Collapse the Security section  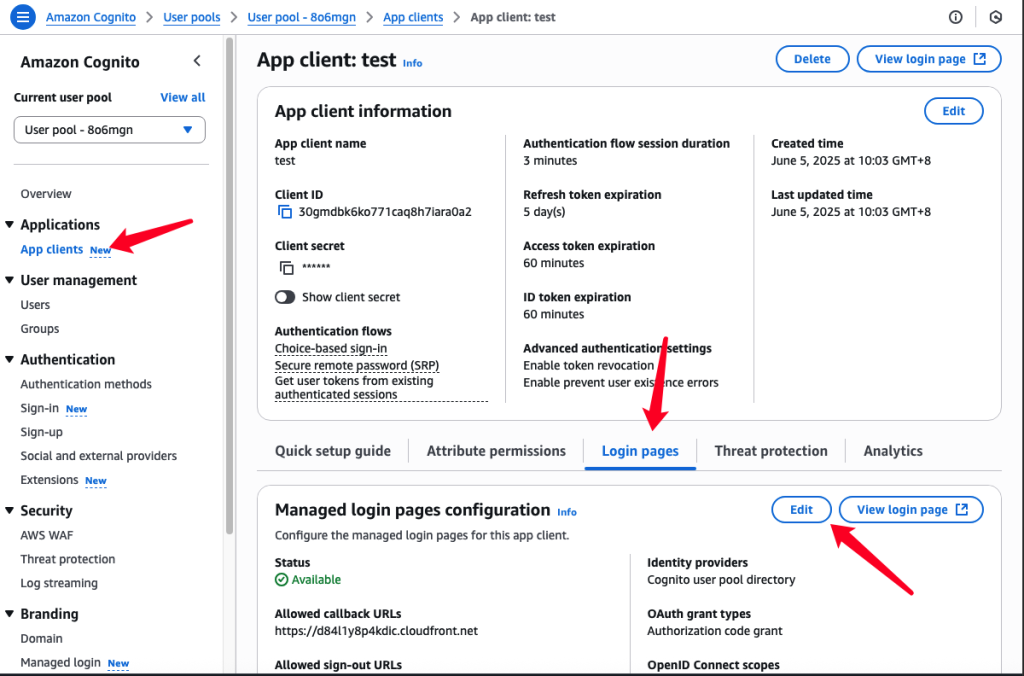(x=9, y=511)
